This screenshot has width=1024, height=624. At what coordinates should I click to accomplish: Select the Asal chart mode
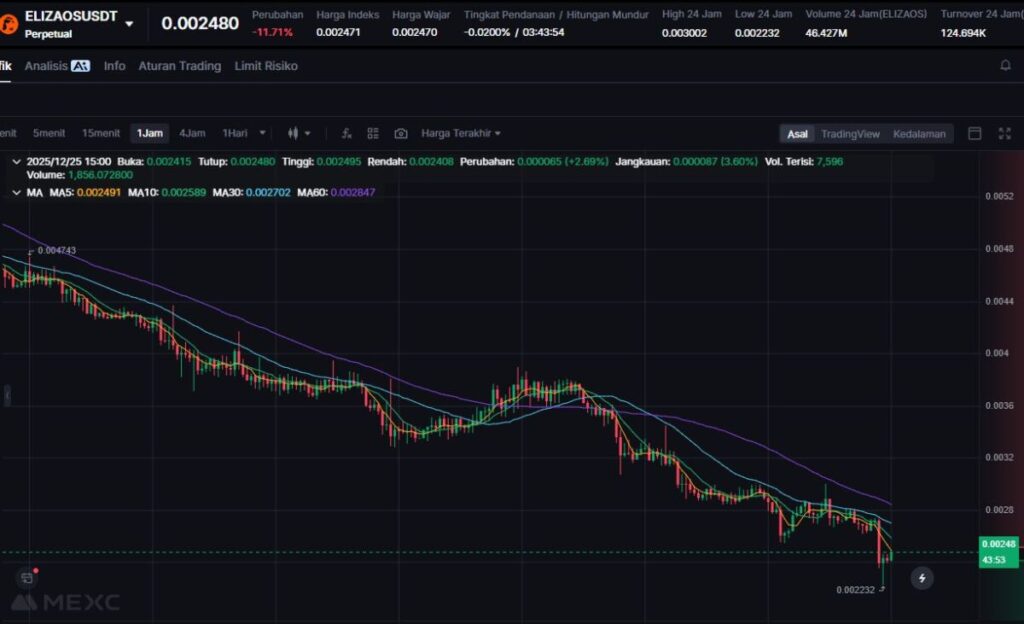(797, 134)
